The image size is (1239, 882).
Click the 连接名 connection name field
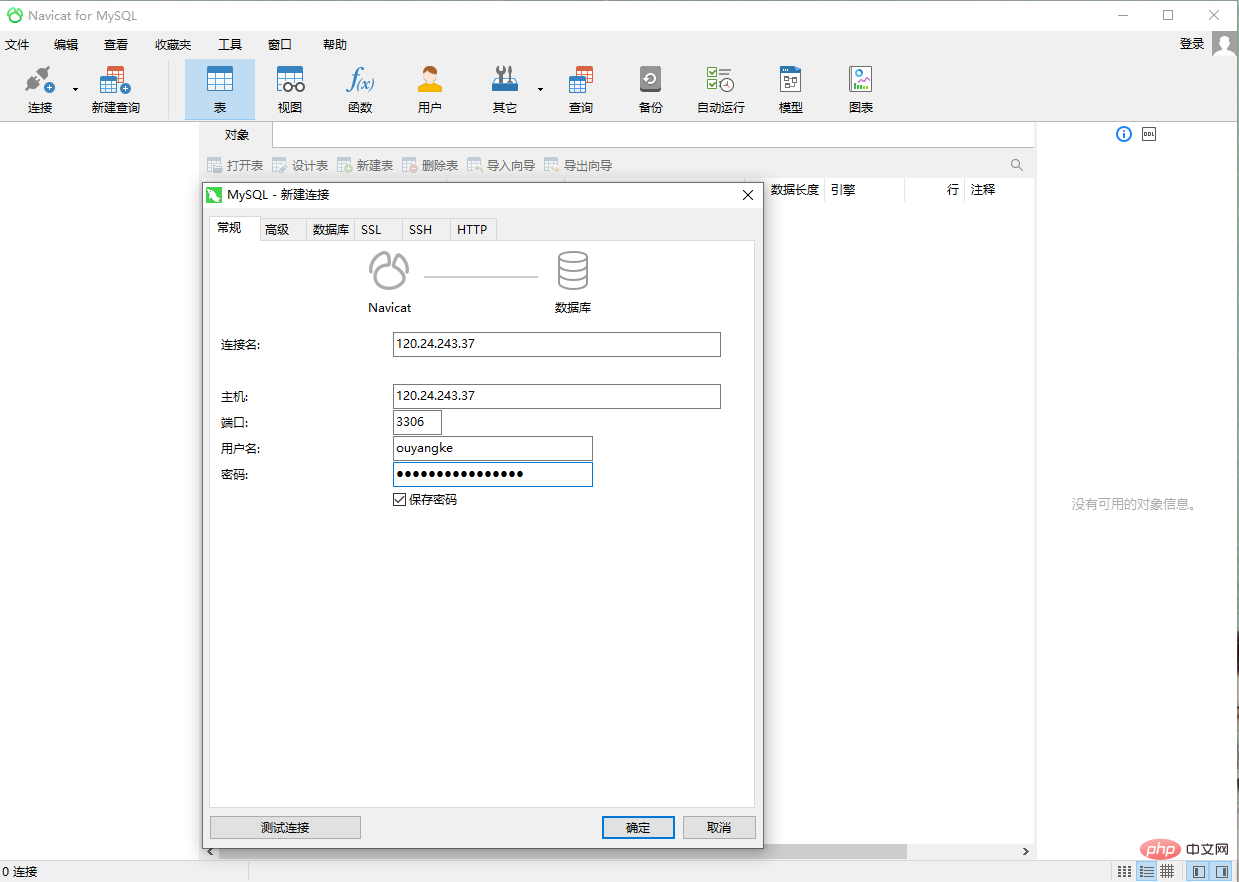(557, 344)
